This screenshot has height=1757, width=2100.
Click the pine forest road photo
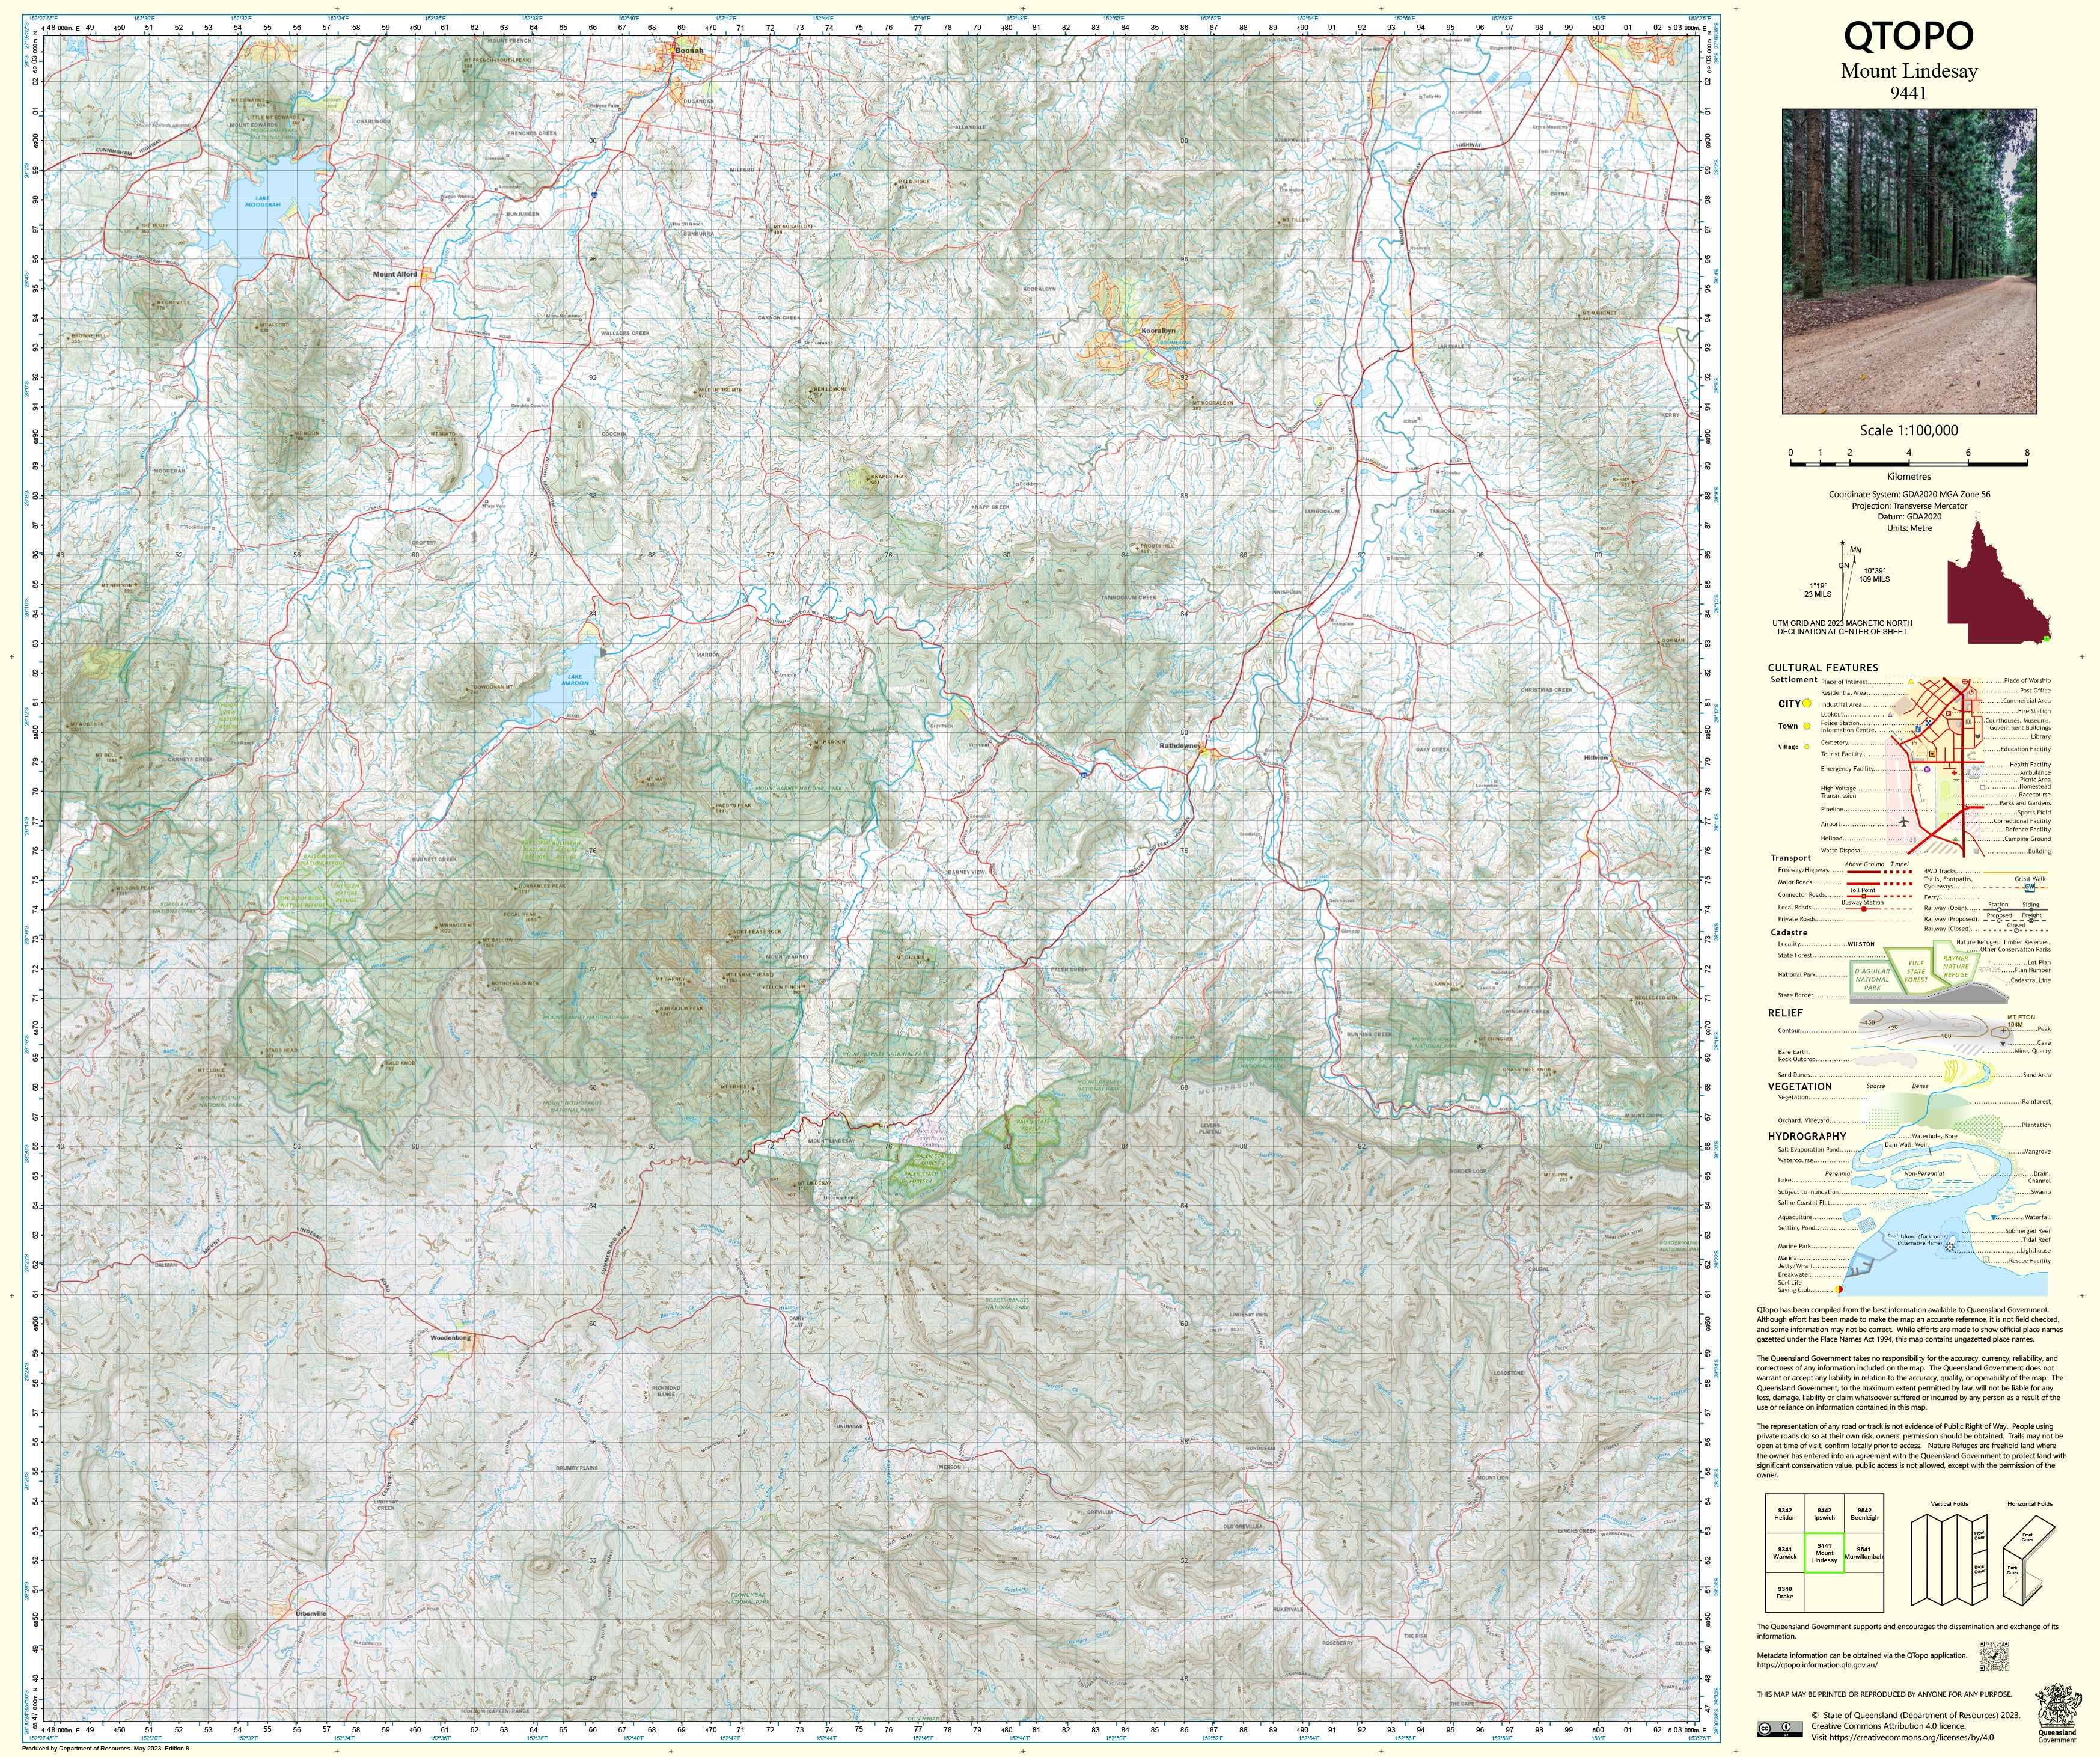click(1909, 261)
